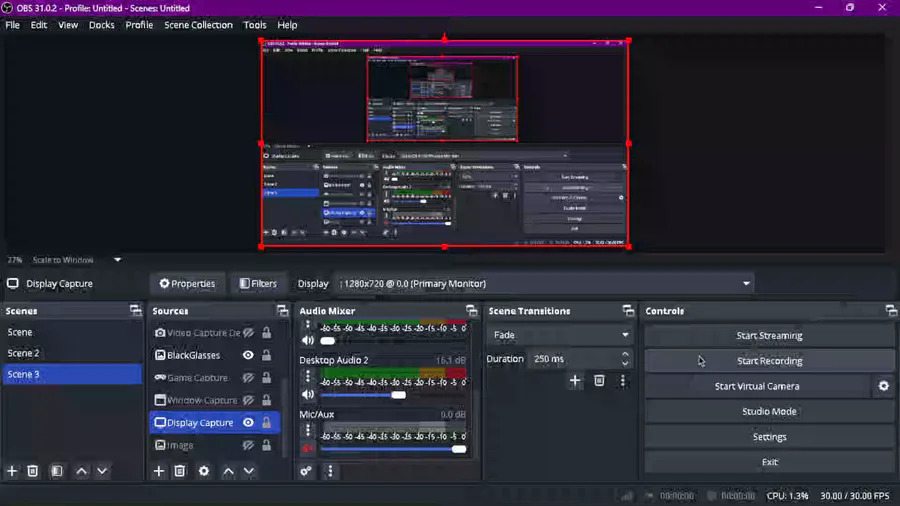Viewport: 900px width, 506px height.
Task: Open advanced audio properties gears icon
Action: (x=306, y=471)
